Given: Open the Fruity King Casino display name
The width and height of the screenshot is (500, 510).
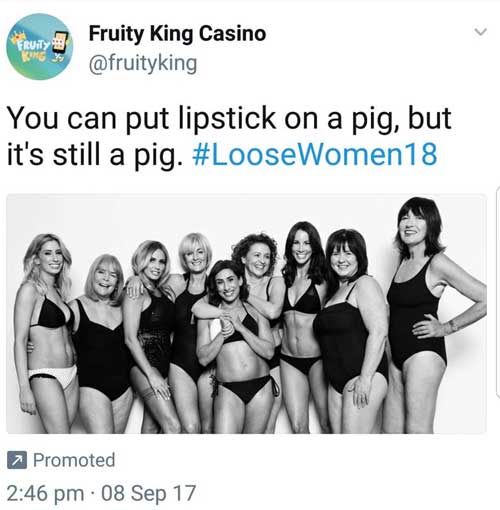Looking at the screenshot, I should [177, 34].
